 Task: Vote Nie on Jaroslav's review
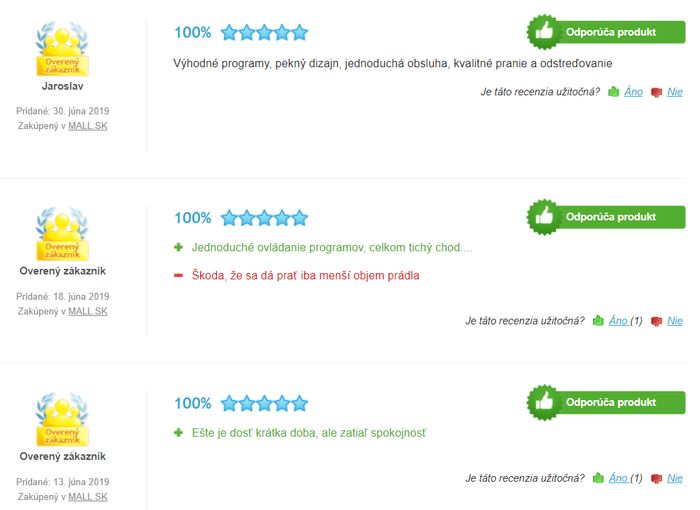[x=675, y=92]
